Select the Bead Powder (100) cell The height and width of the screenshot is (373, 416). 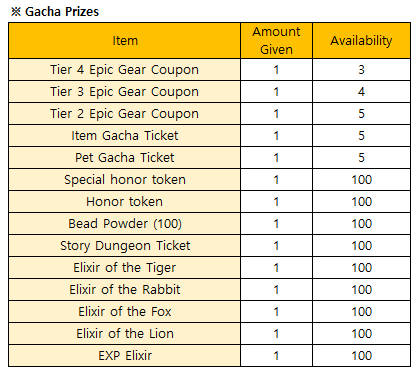click(125, 224)
